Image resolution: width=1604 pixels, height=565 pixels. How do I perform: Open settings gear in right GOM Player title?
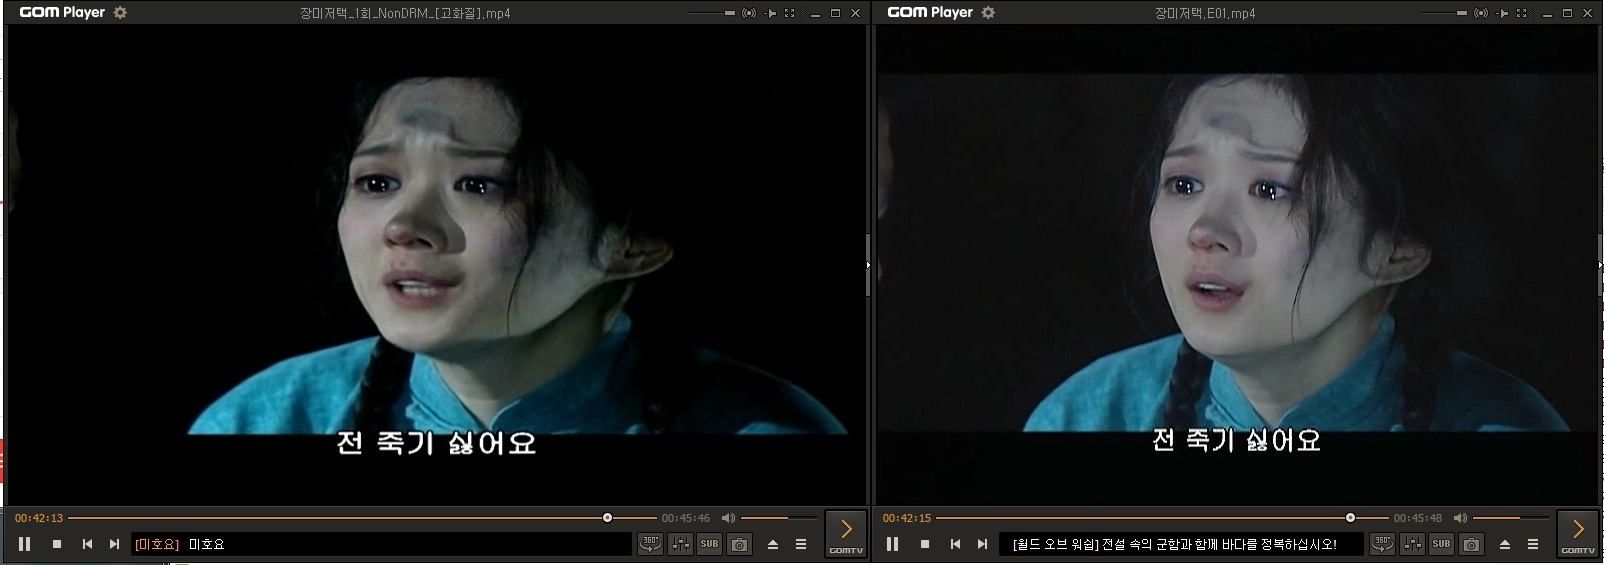(988, 13)
